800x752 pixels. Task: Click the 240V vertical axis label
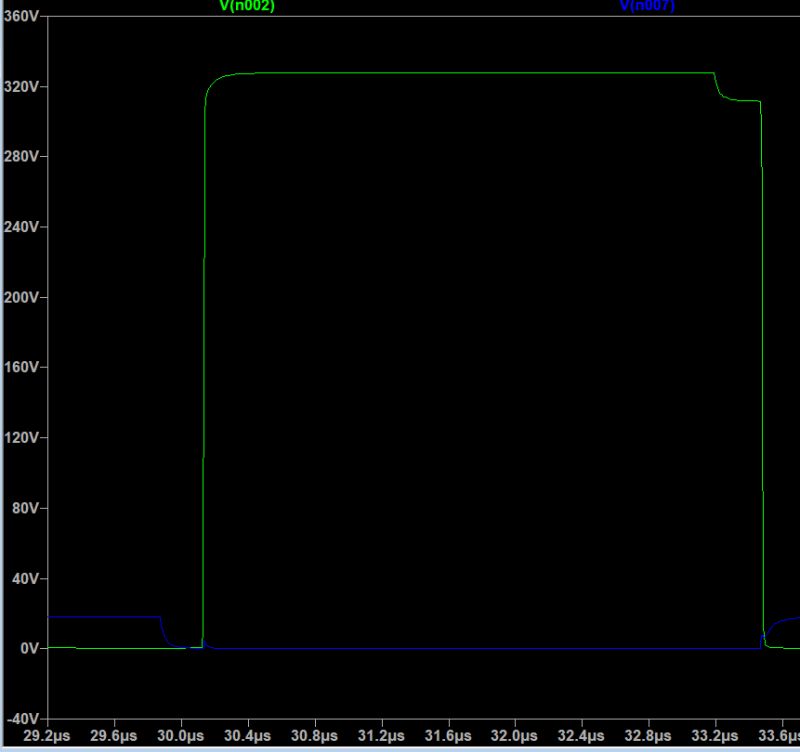pyautogui.click(x=21, y=227)
